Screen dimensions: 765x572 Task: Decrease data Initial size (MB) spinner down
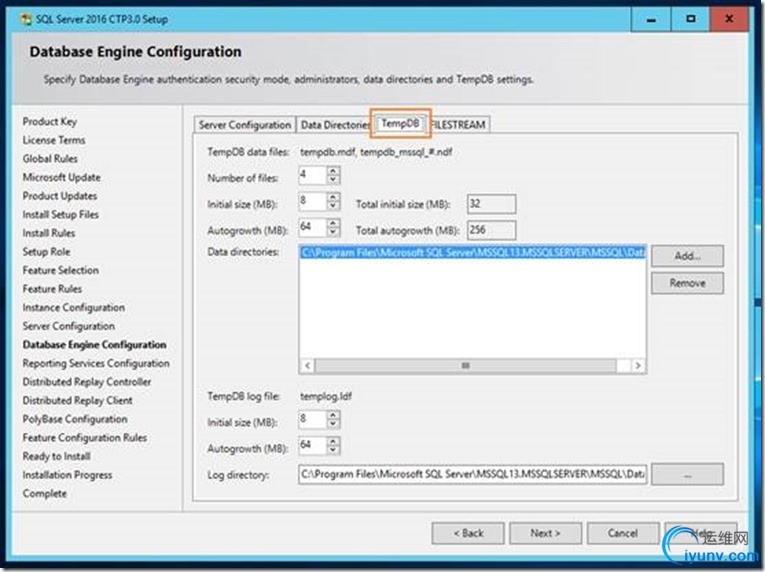(333, 205)
